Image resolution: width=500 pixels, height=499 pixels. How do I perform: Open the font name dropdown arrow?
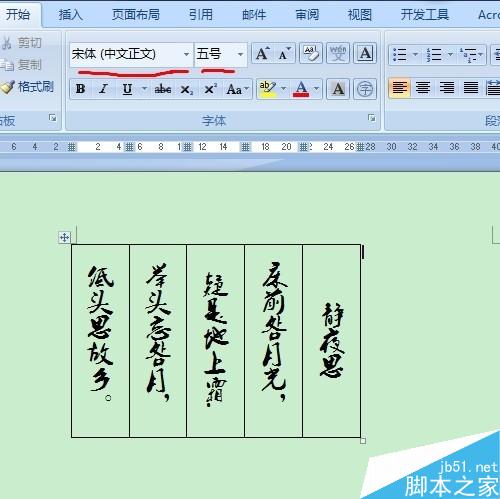(186, 54)
